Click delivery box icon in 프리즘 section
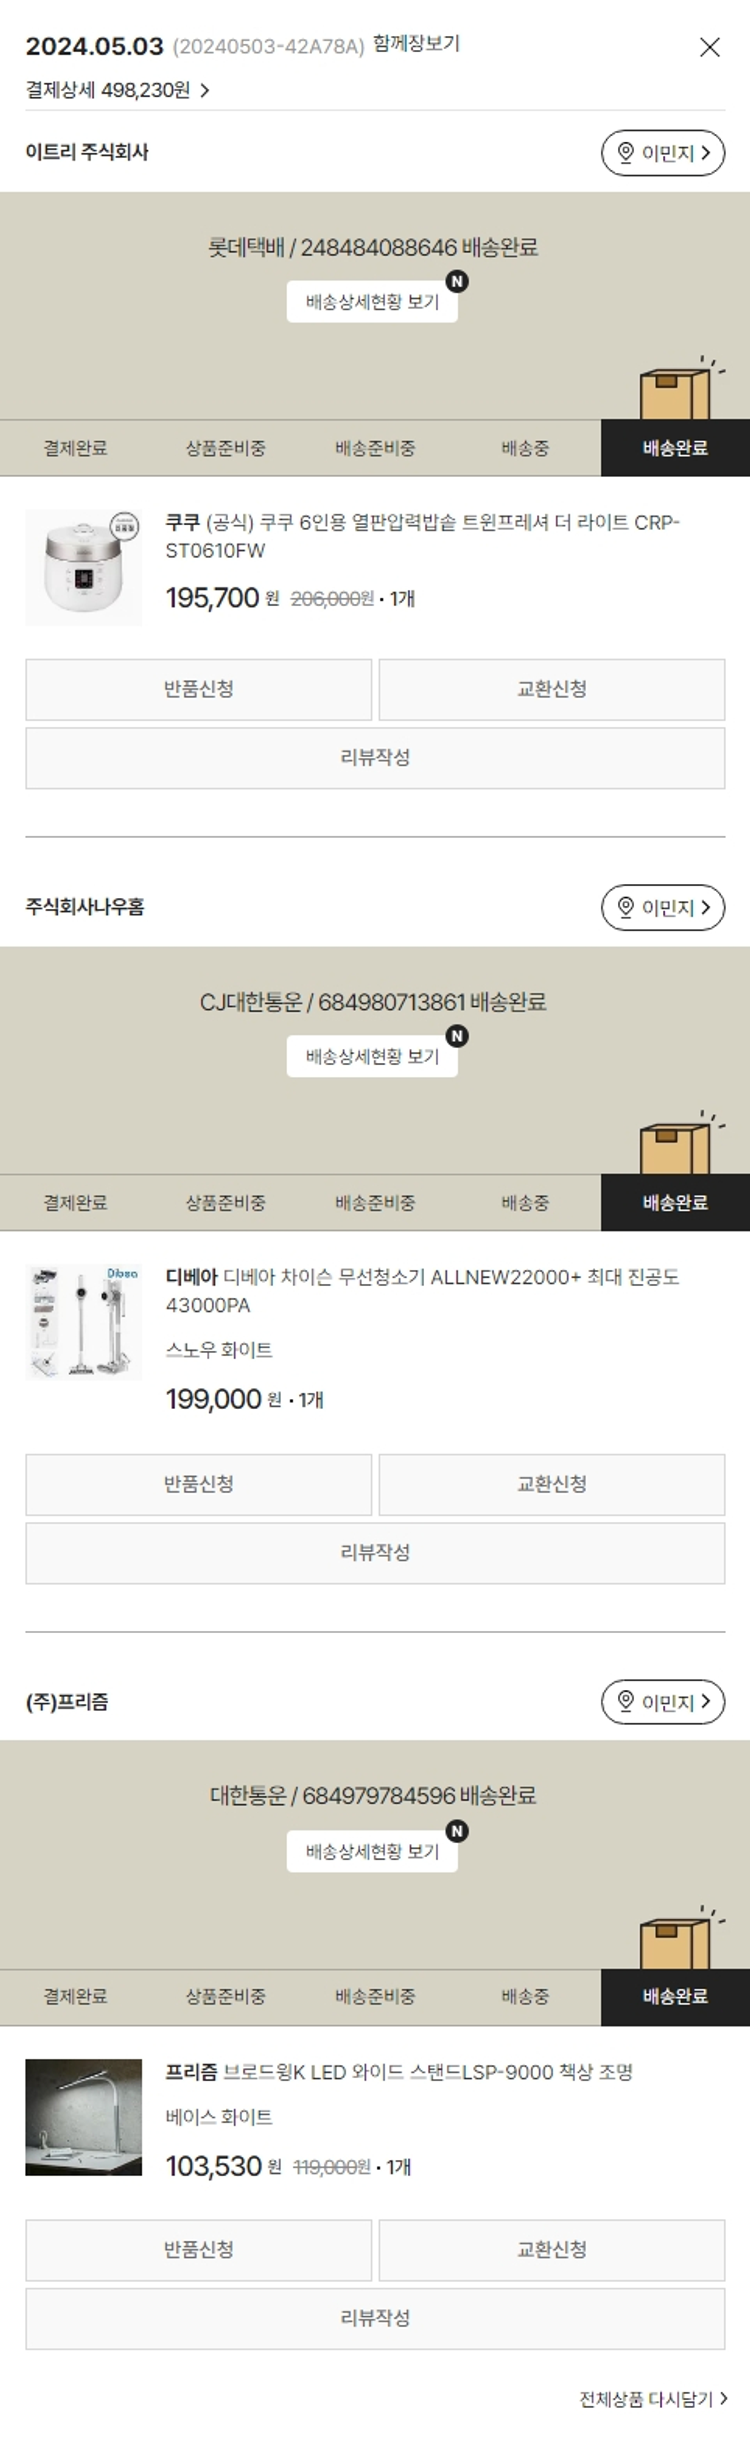The height and width of the screenshot is (2440, 750). pos(675,1942)
